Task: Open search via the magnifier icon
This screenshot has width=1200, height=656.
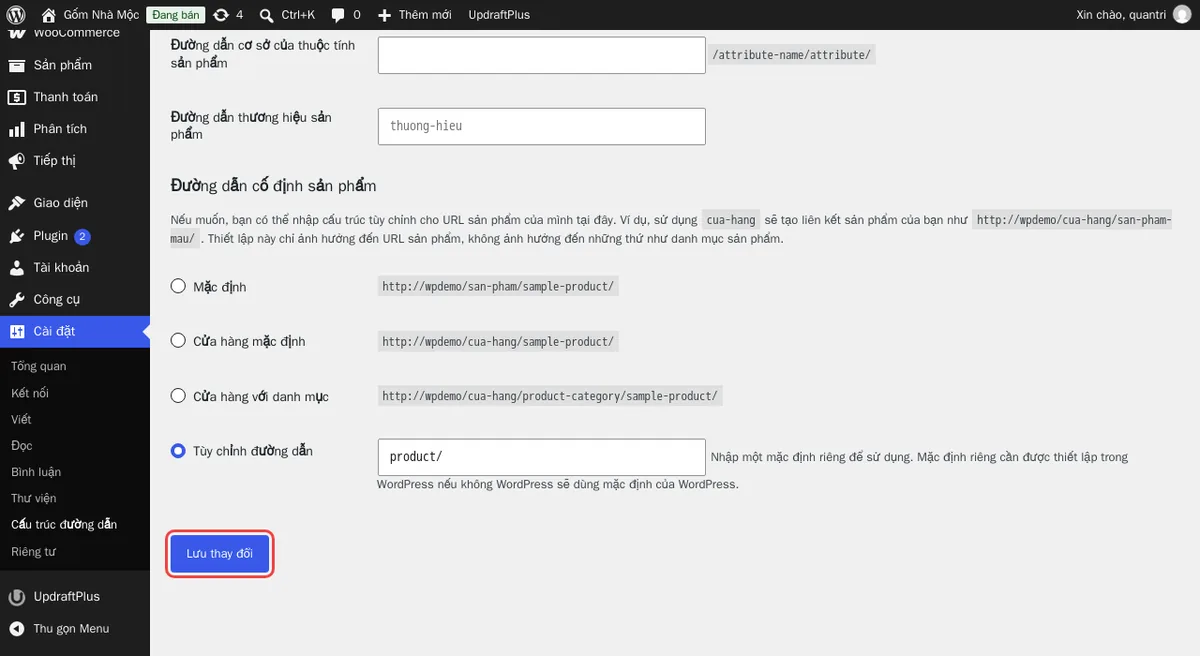Action: (266, 15)
